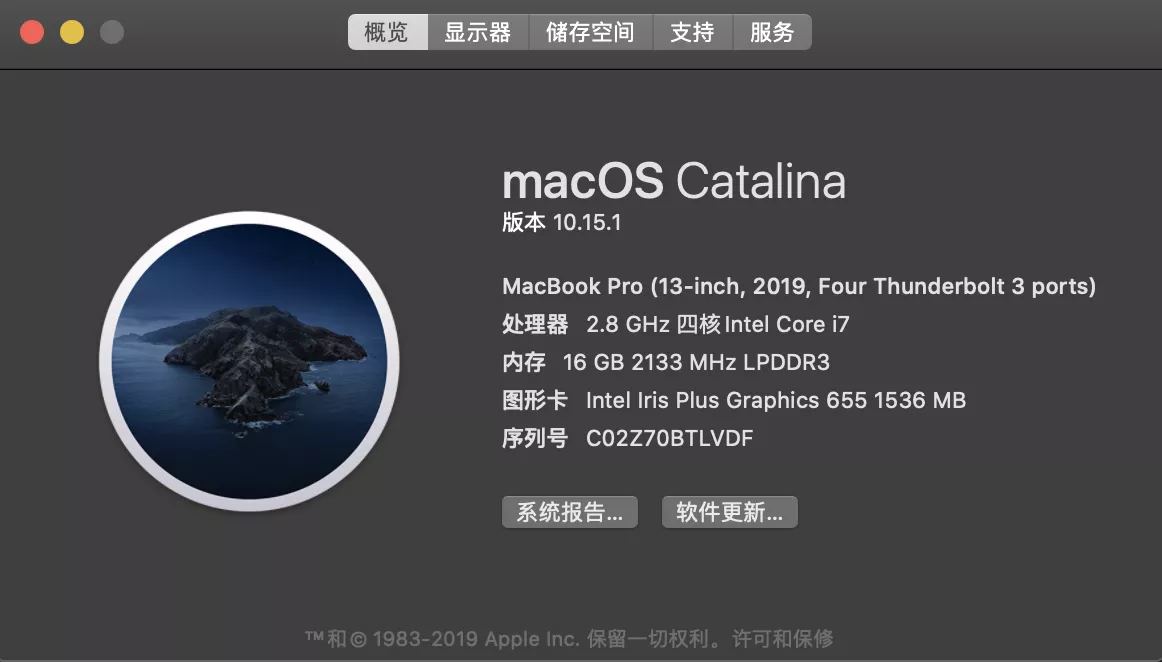Click the macOS Catalina title text
Screen dimensions: 1162x662
pos(674,181)
